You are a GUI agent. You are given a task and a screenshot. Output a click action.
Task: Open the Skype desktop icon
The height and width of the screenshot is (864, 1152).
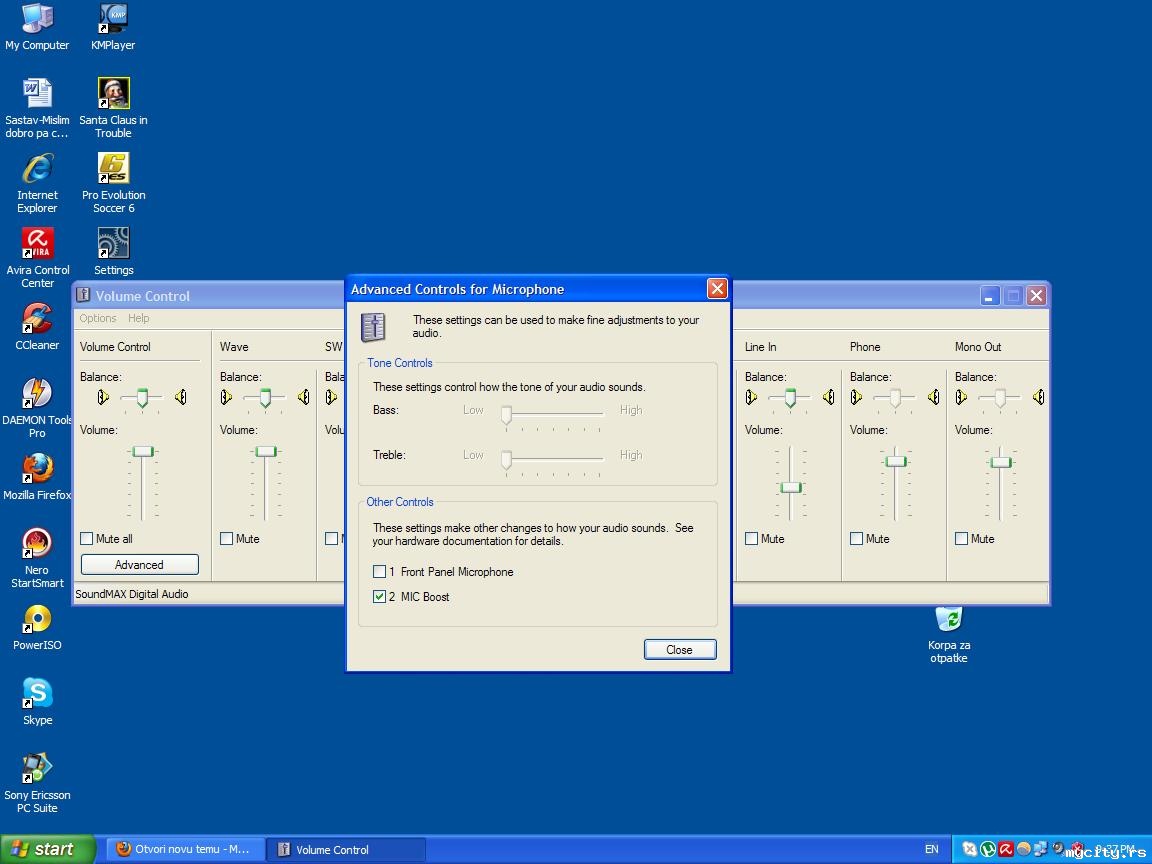[37, 694]
